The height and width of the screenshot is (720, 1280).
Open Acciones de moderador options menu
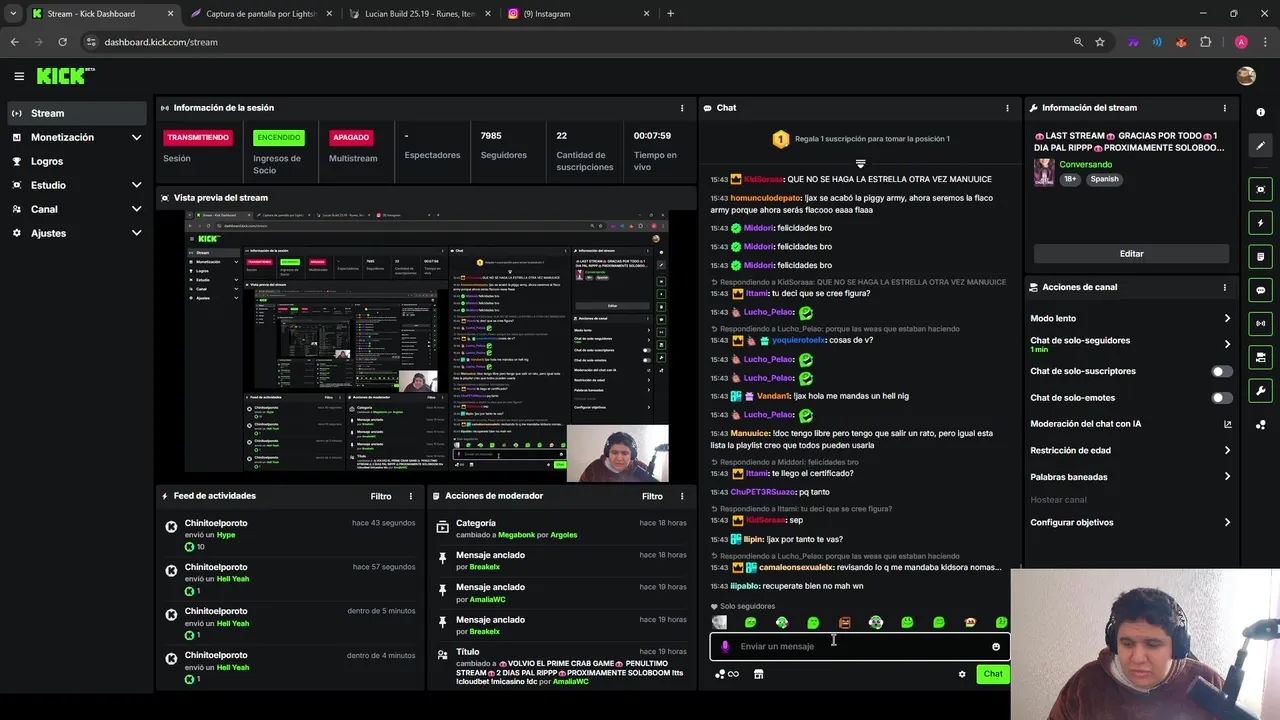pos(682,496)
